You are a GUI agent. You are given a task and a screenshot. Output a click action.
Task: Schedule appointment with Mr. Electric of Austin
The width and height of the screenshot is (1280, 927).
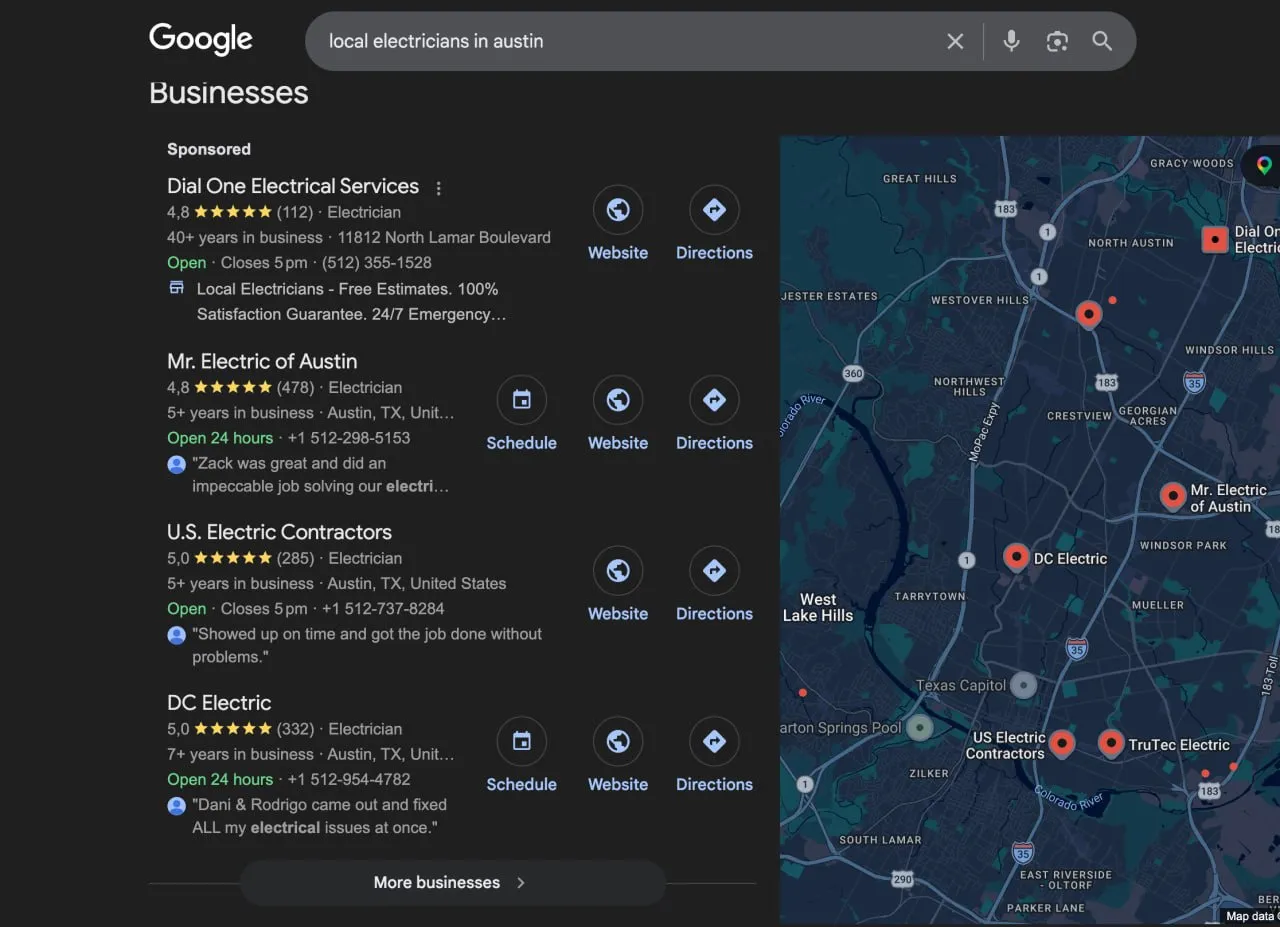[x=521, y=414]
